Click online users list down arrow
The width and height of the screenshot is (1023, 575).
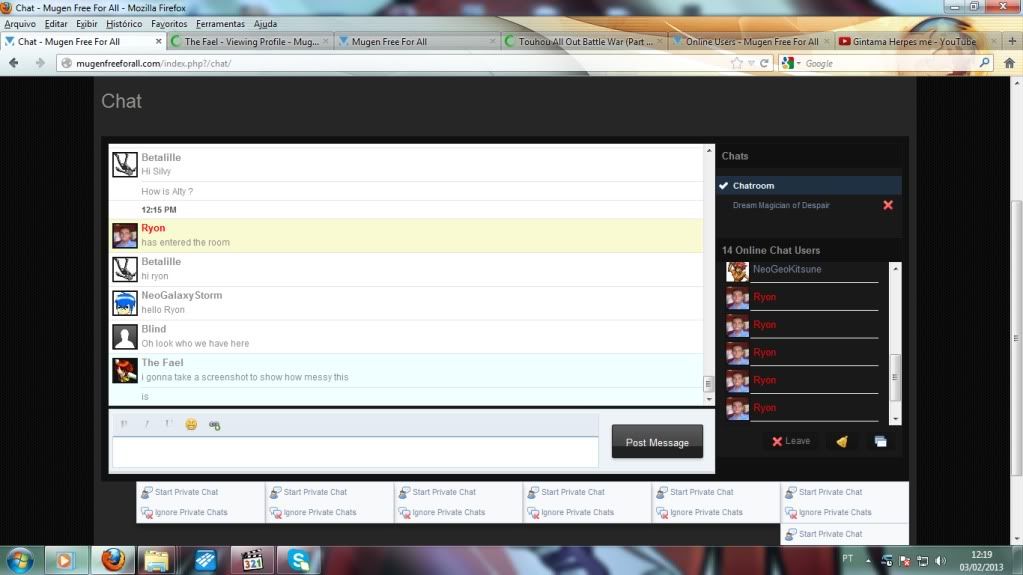pyautogui.click(x=896, y=419)
